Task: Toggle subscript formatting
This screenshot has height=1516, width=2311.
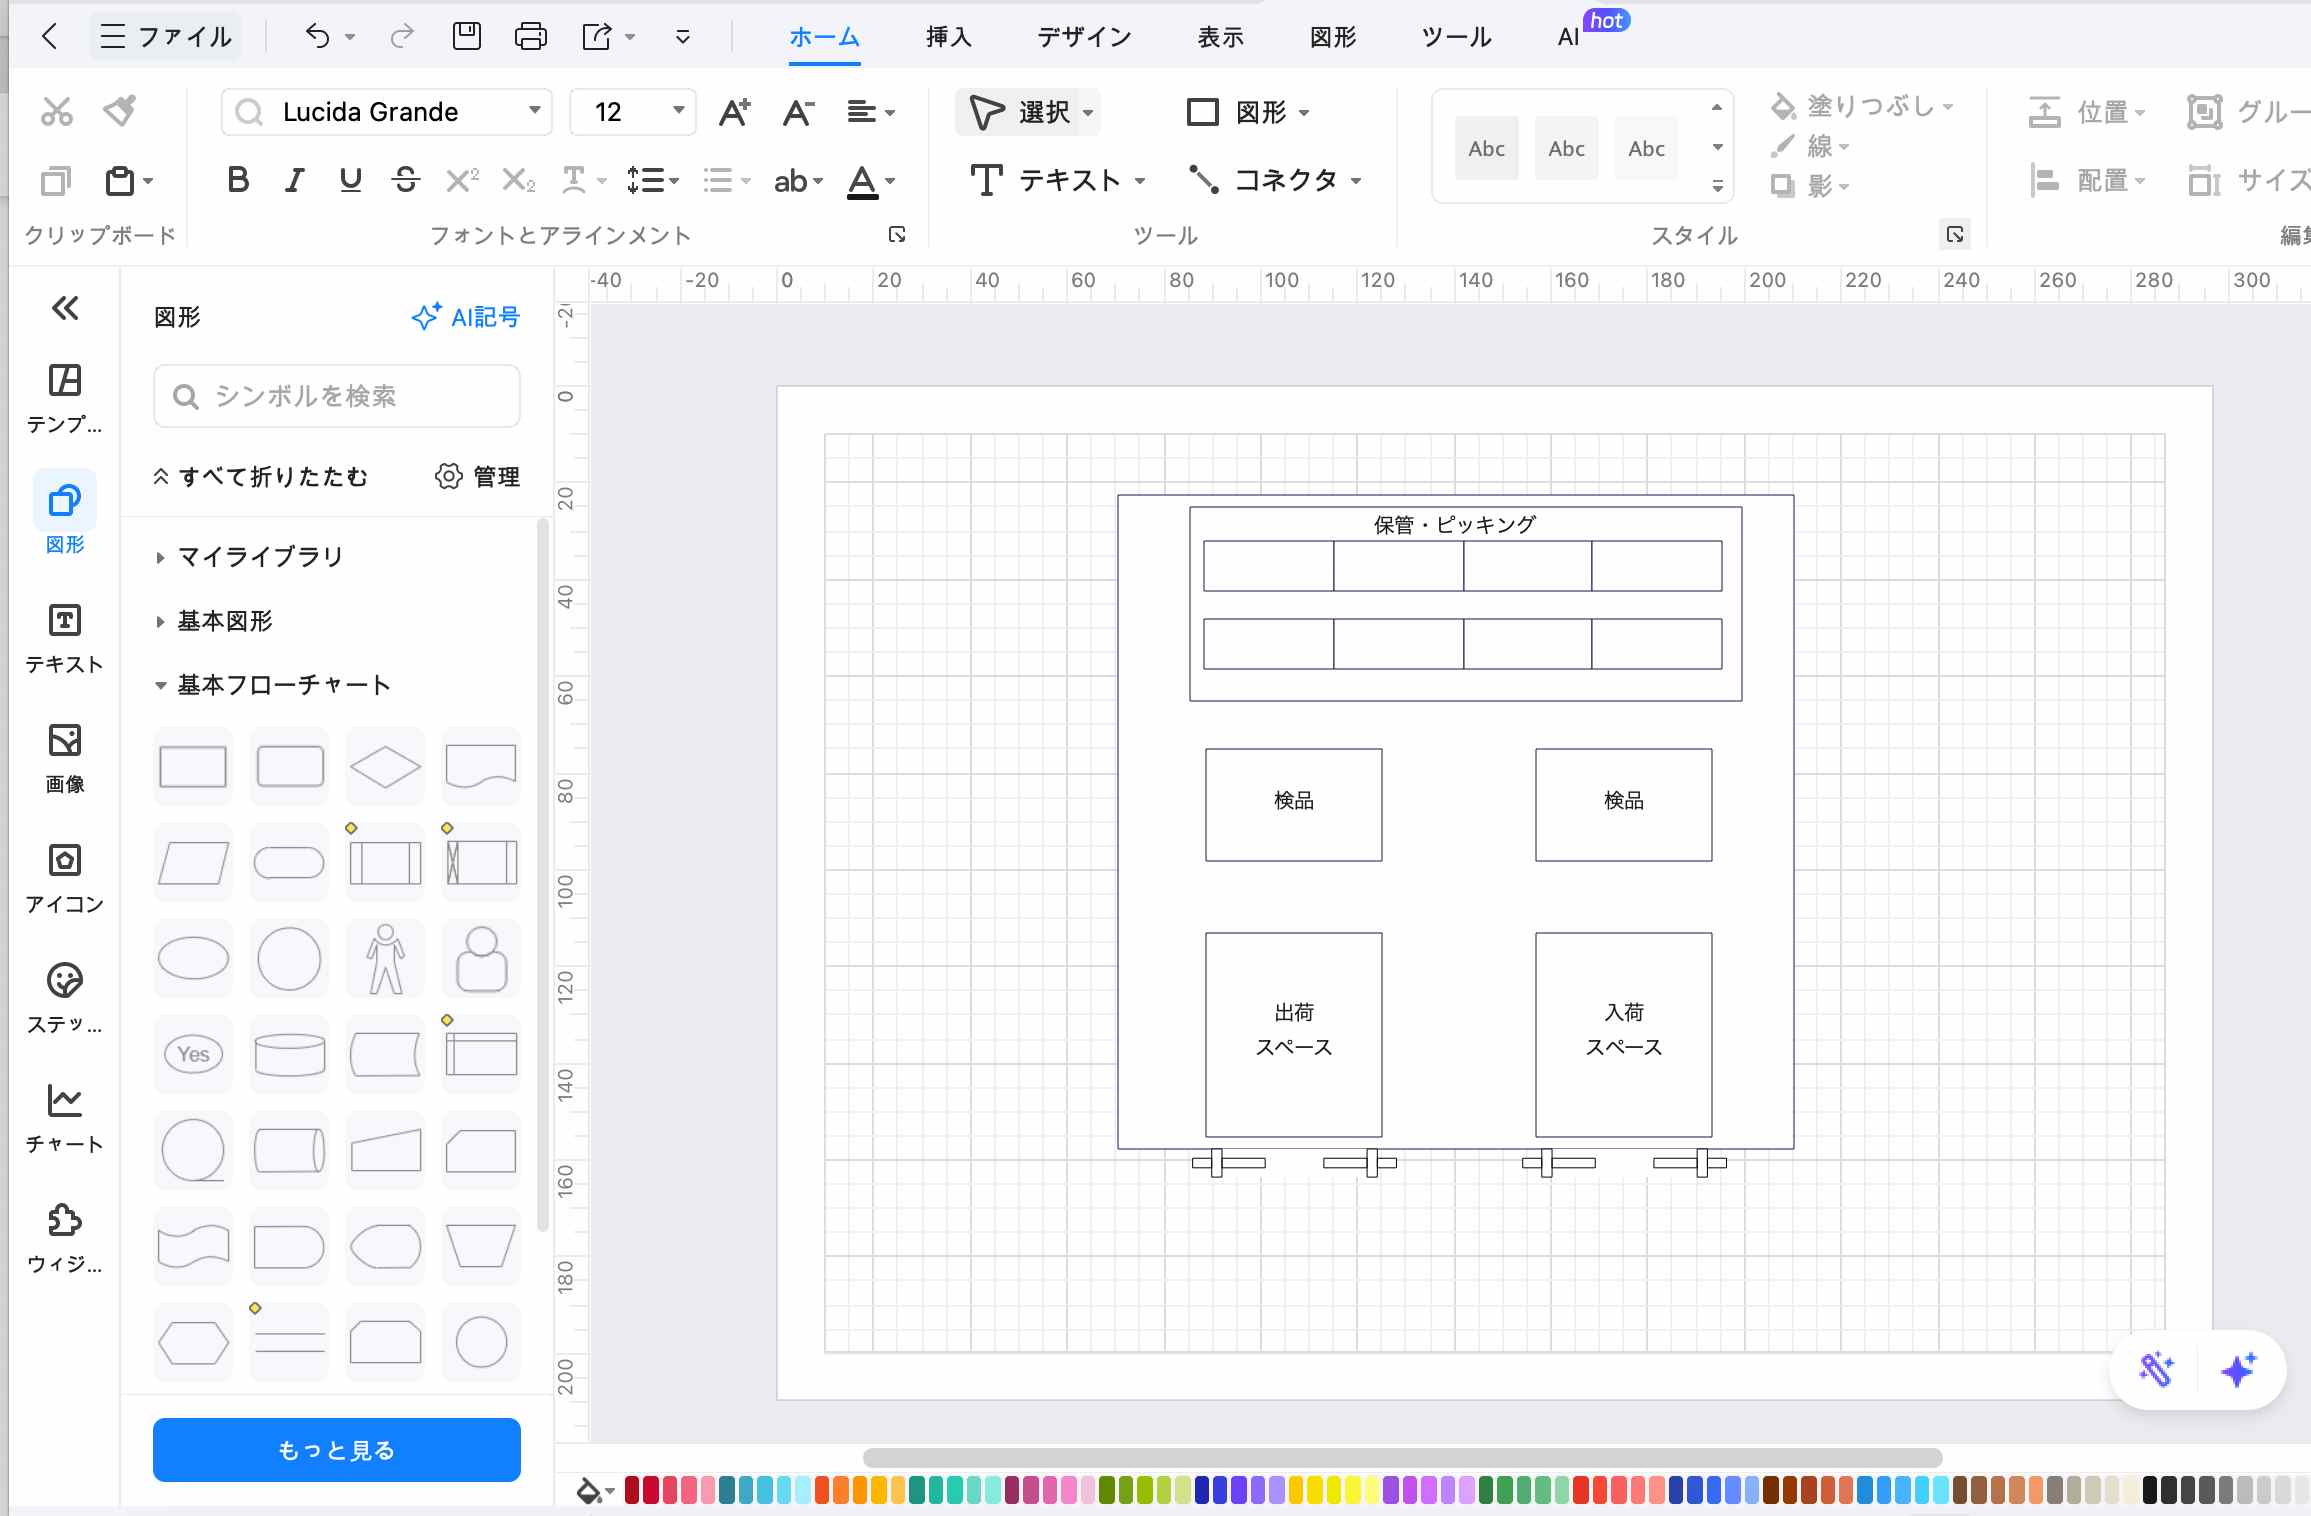Action: point(517,180)
